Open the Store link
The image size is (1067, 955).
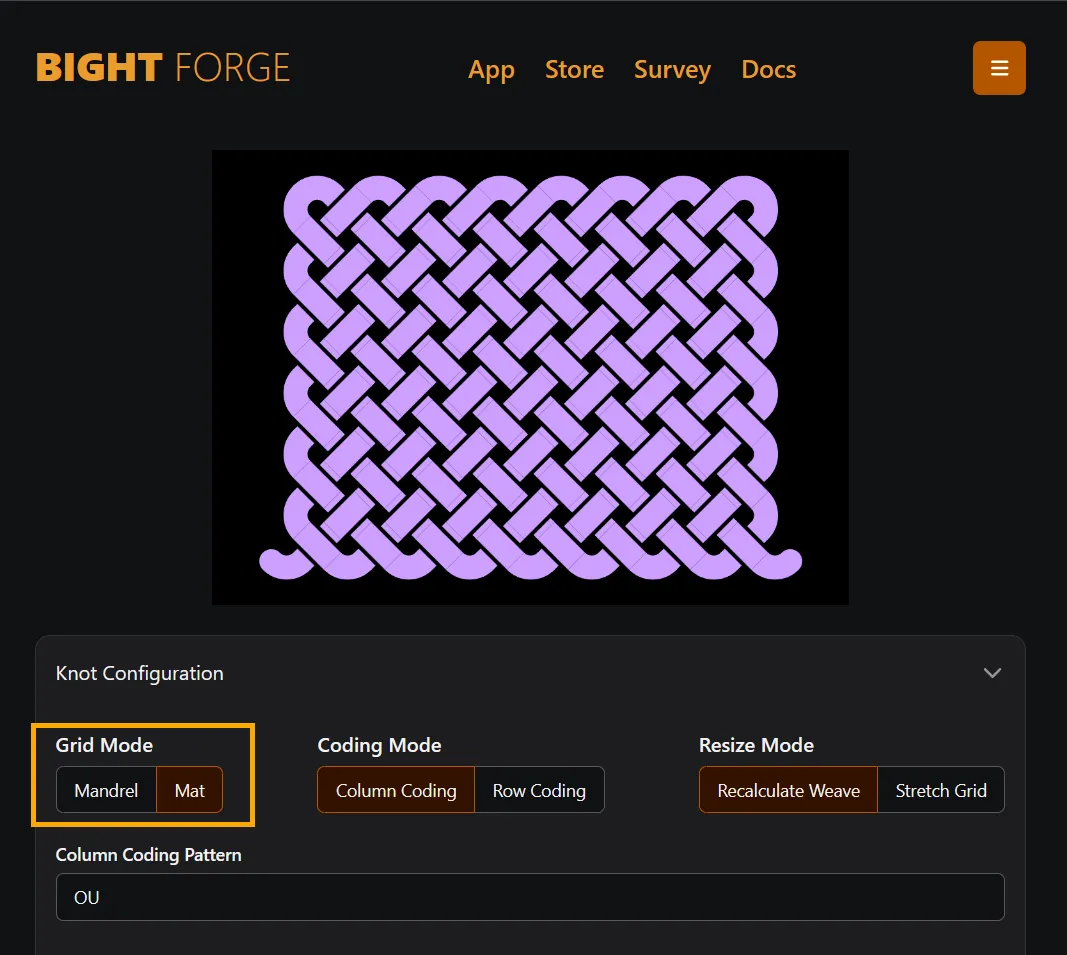[x=574, y=70]
